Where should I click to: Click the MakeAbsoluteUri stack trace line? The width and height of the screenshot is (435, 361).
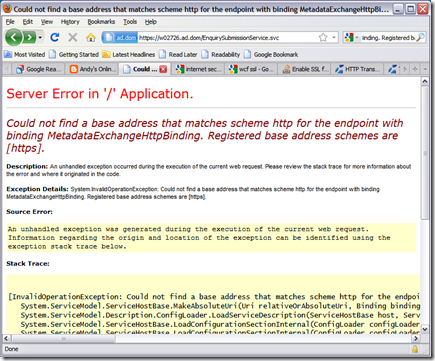(x=220, y=306)
